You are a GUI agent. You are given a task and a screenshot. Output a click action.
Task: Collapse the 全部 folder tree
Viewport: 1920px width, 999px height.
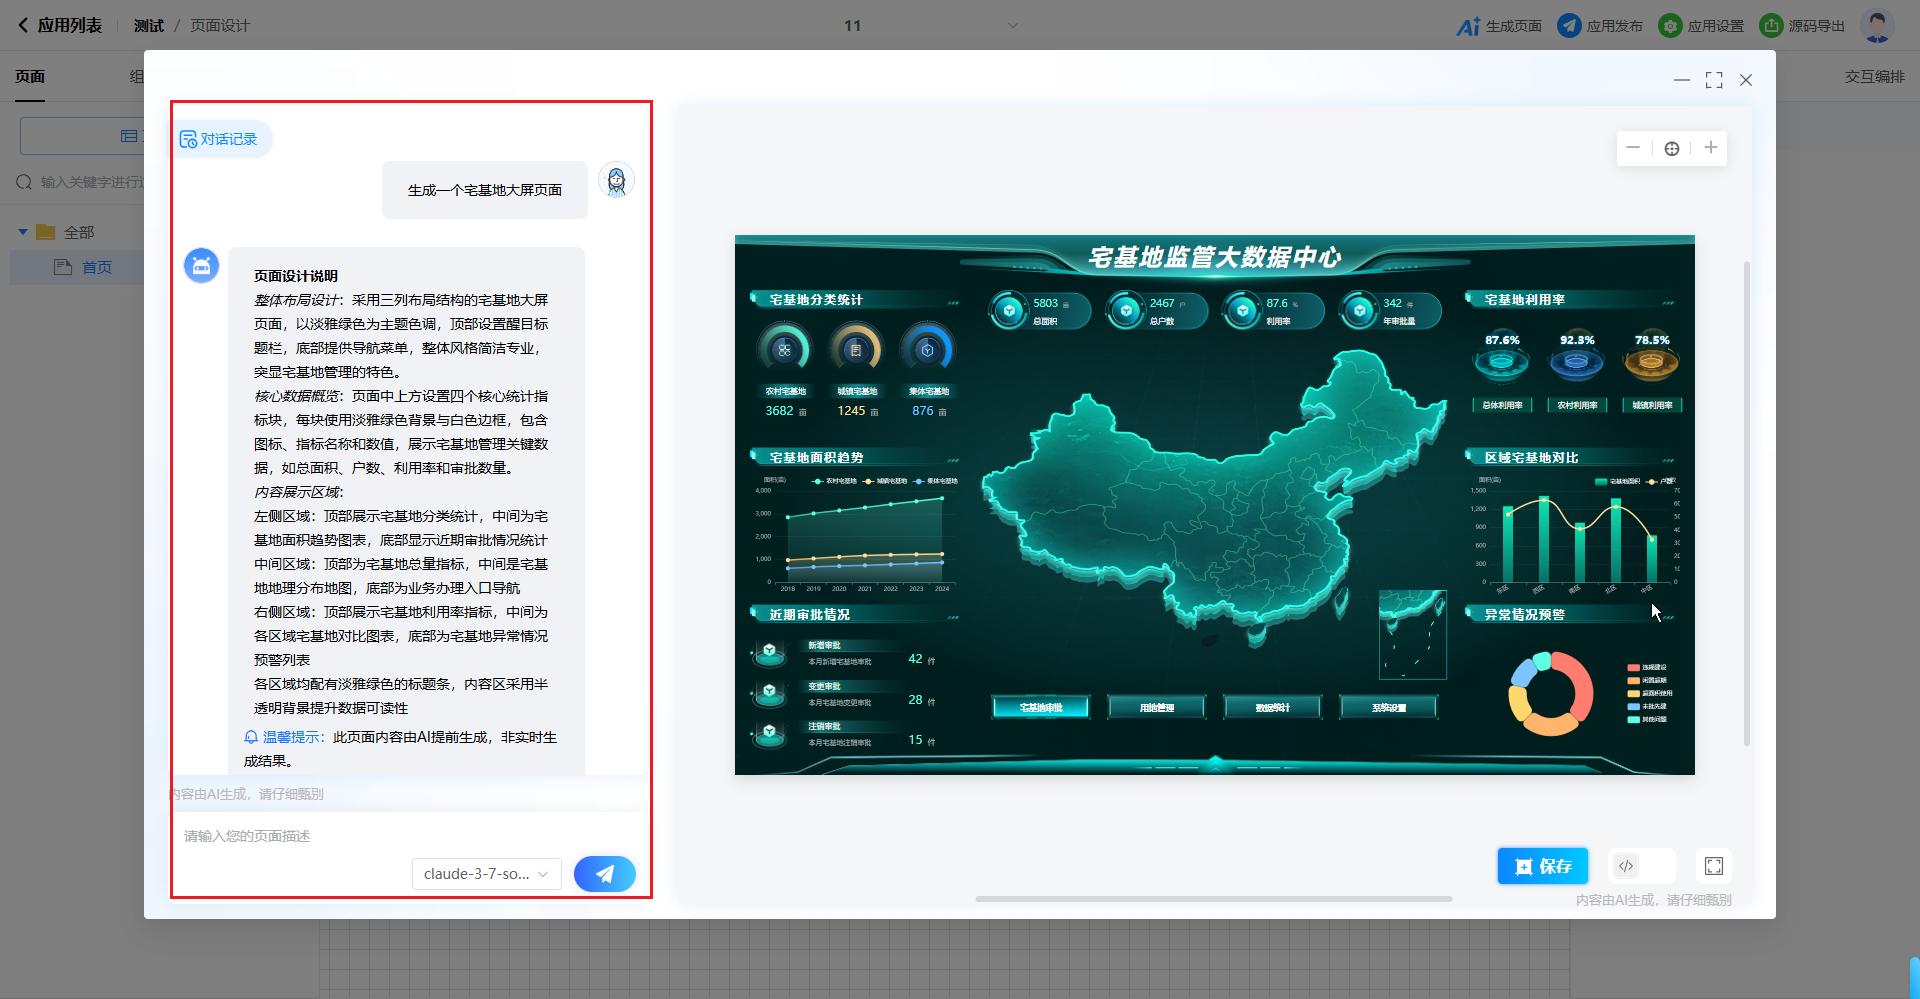tap(23, 232)
